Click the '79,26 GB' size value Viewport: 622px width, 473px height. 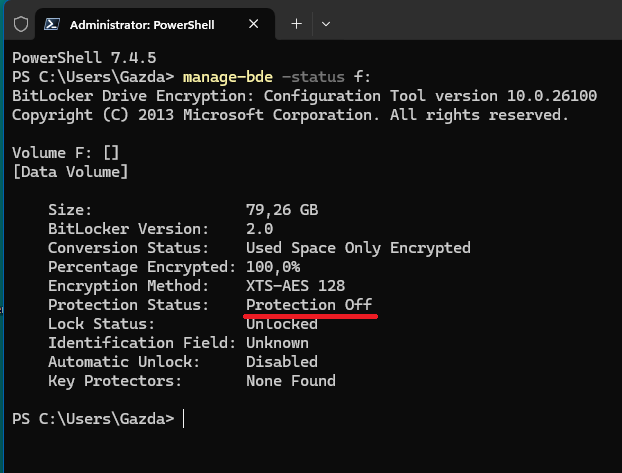point(282,210)
